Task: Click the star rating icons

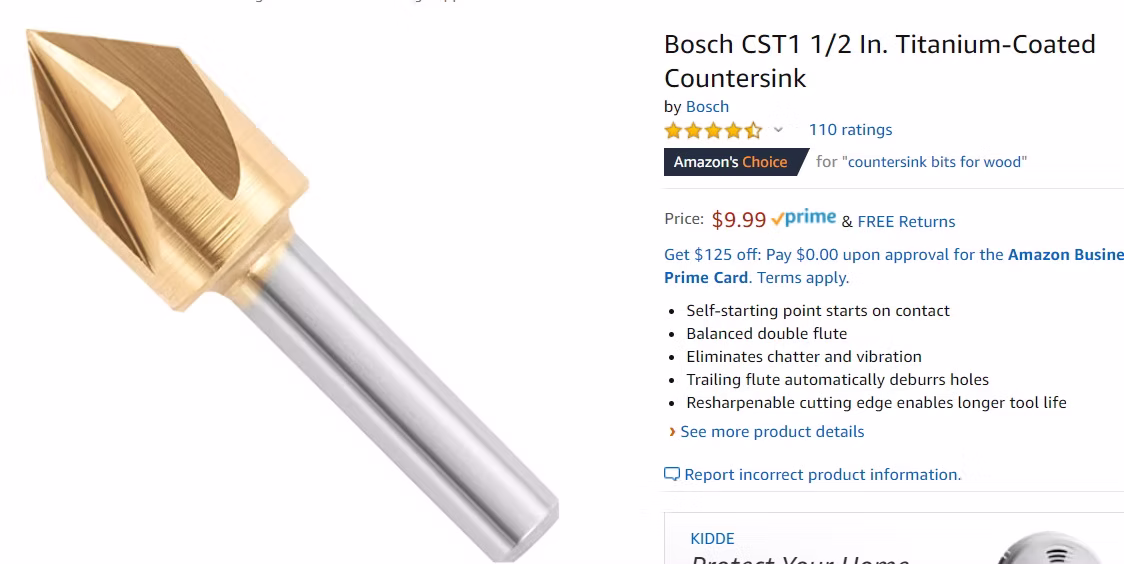Action: pyautogui.click(x=712, y=130)
